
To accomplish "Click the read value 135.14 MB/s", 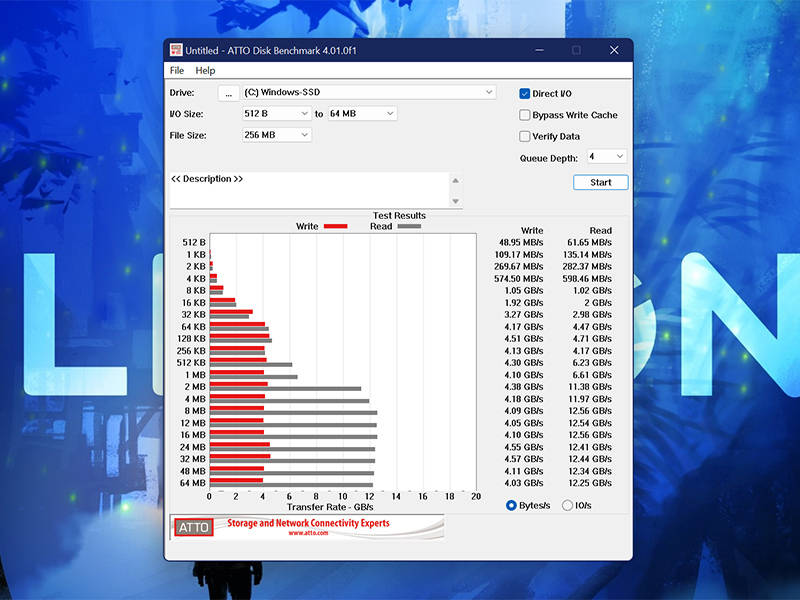I will (587, 255).
